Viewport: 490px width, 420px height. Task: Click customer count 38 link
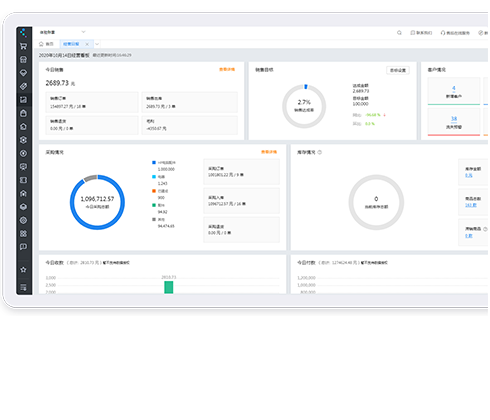click(454, 119)
